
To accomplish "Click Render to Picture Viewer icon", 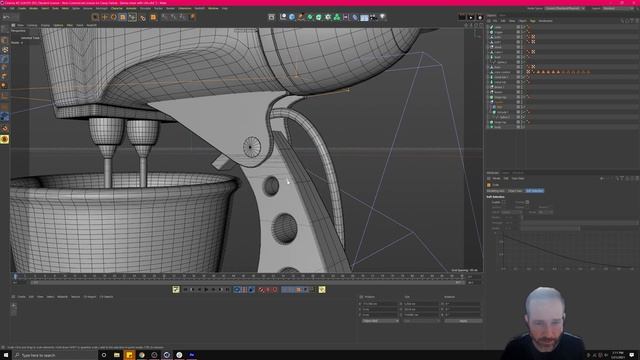I will pos(471,17).
